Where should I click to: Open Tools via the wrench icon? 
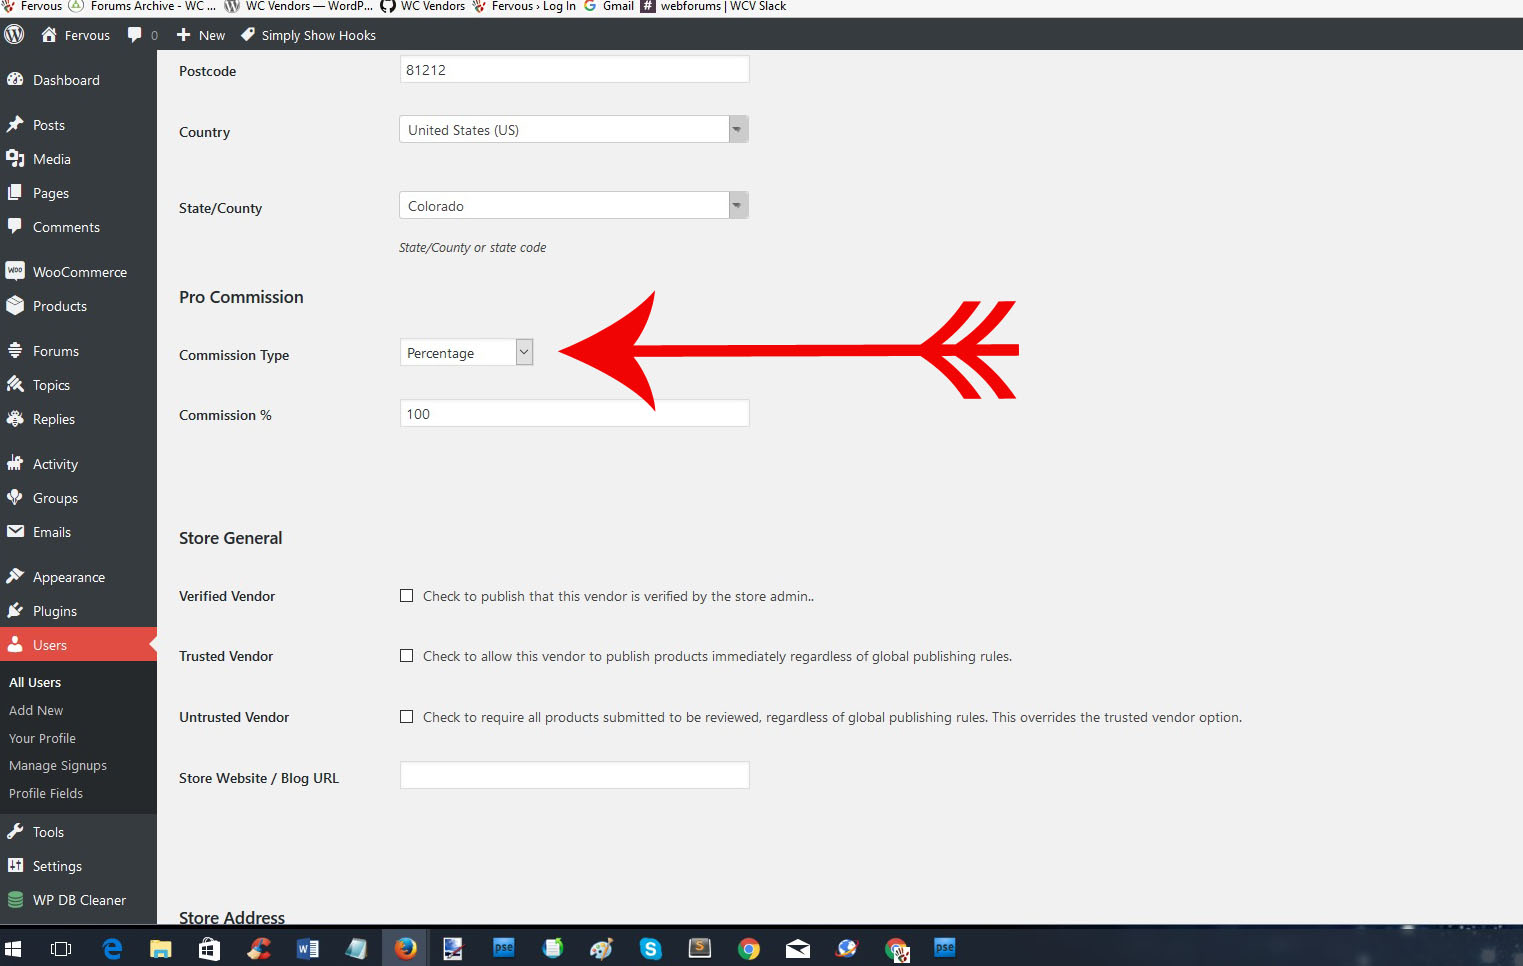coord(15,832)
